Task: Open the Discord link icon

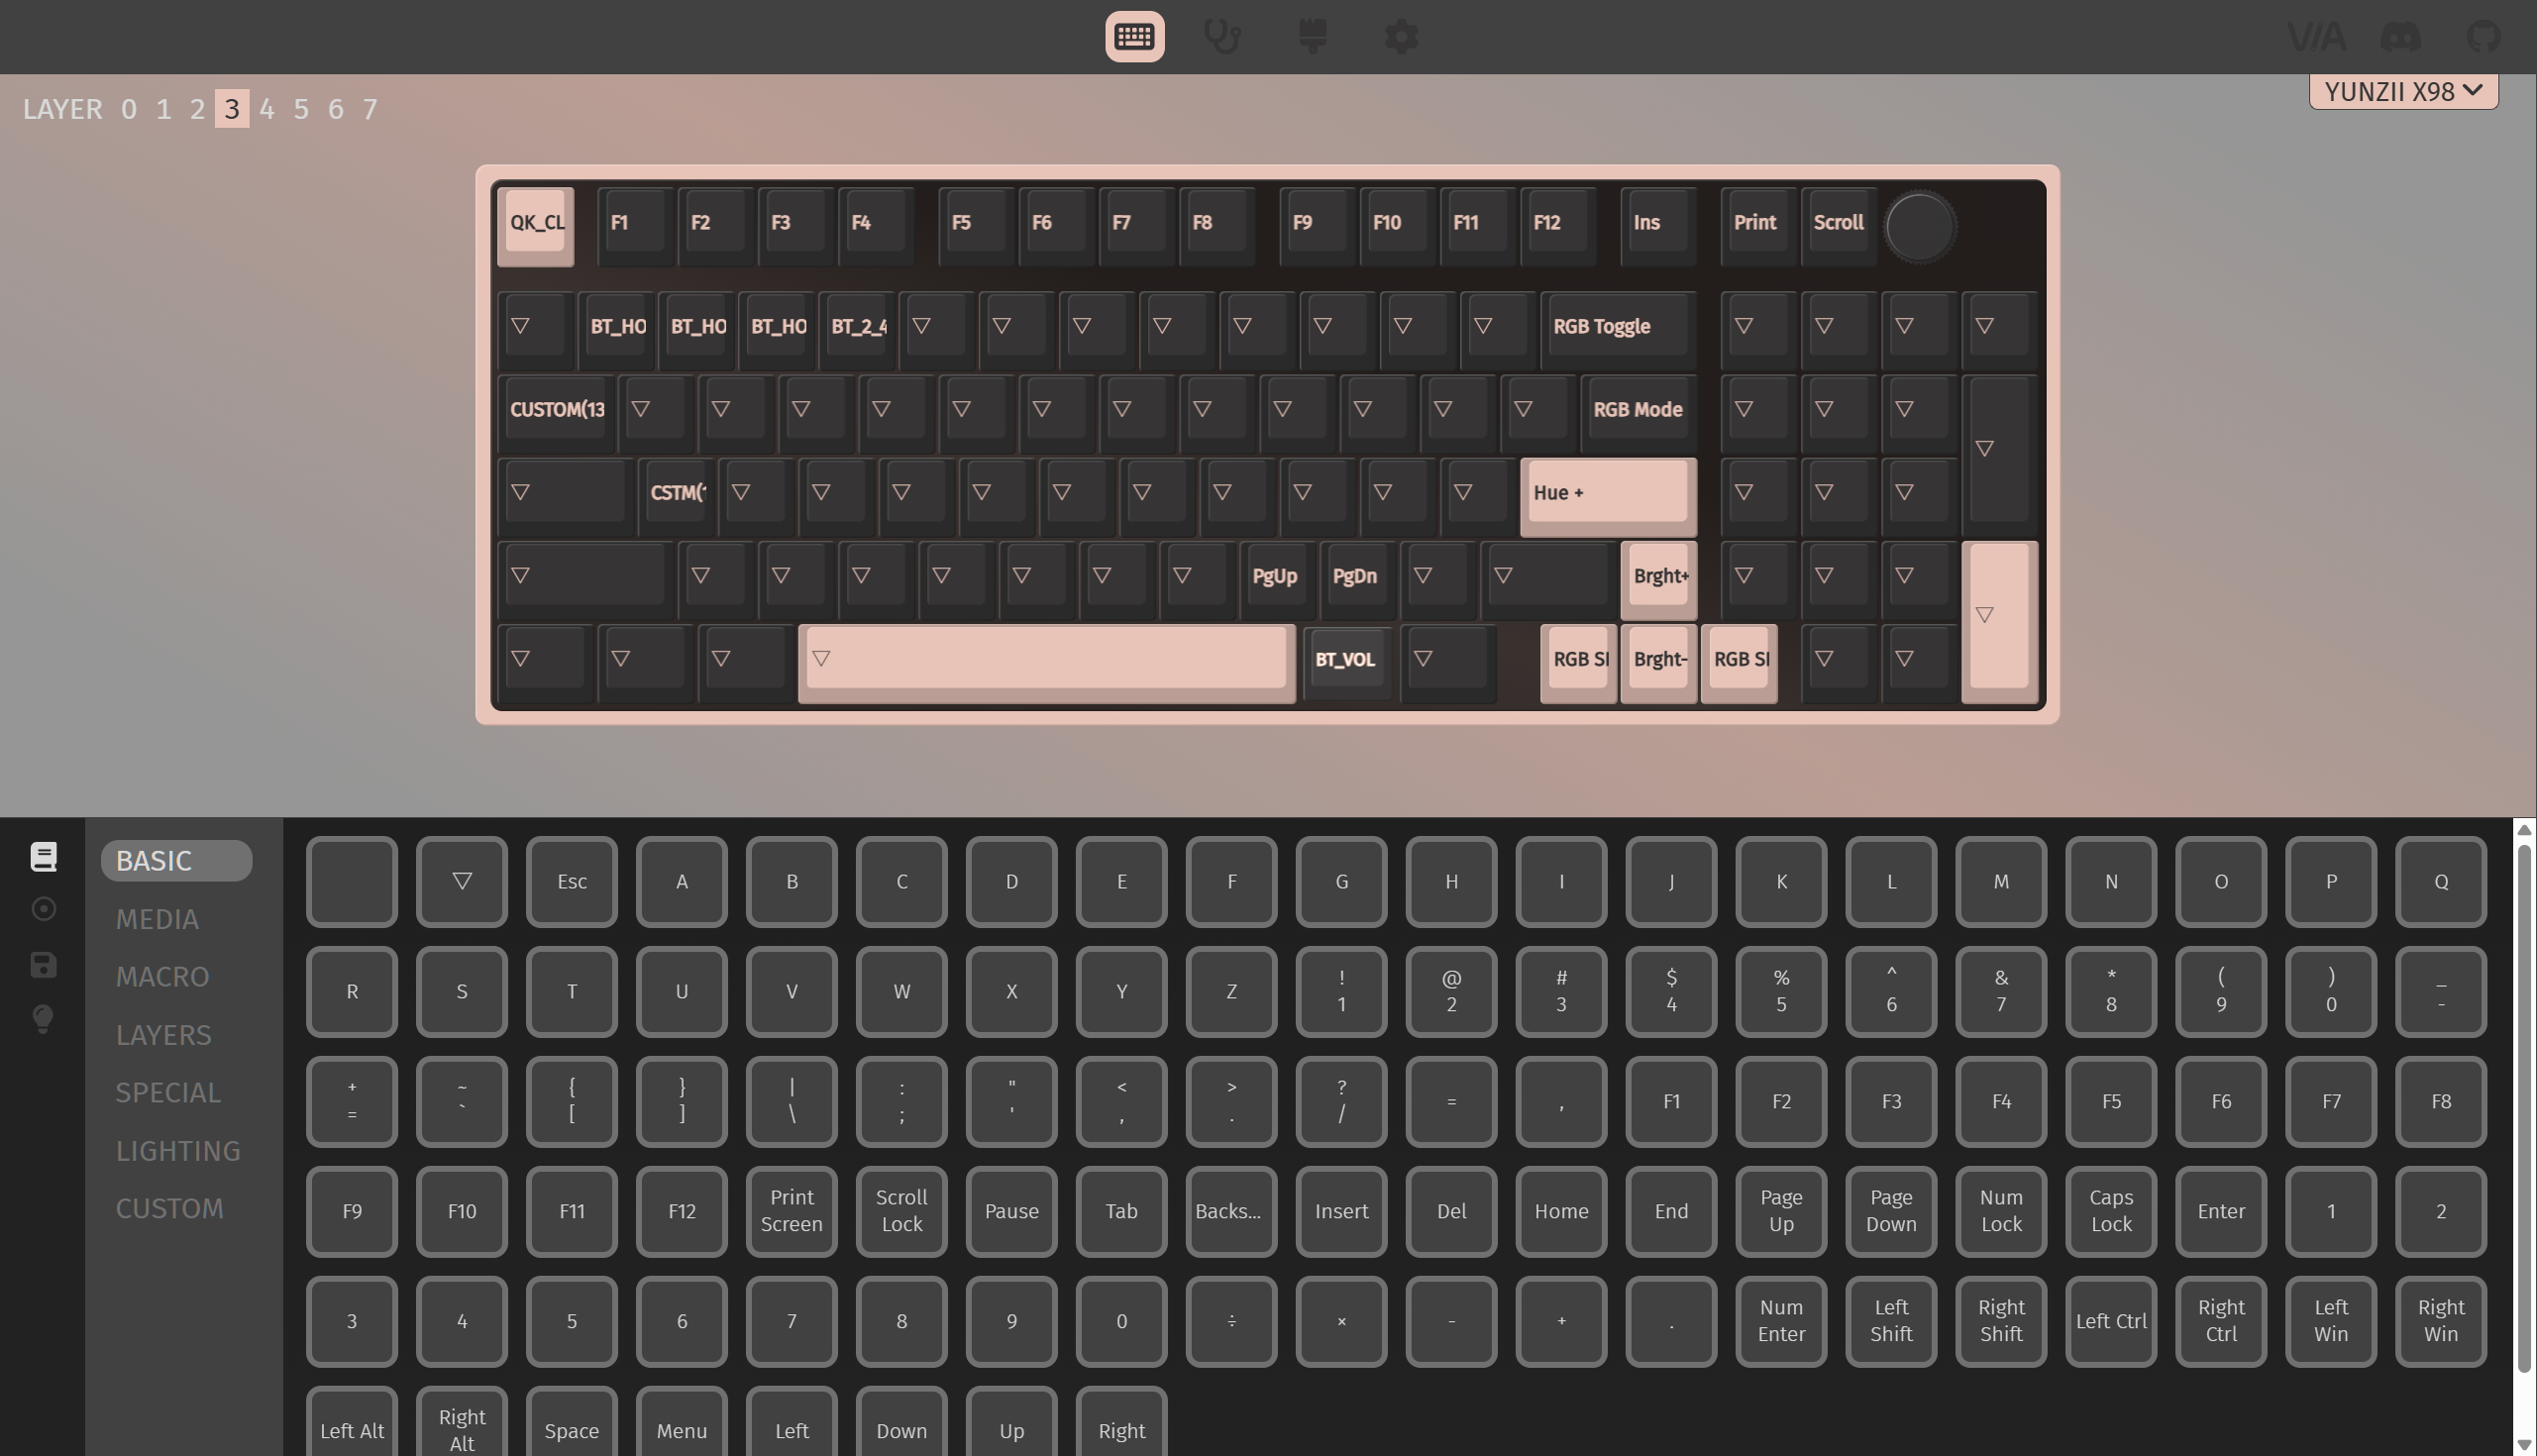Action: pos(2400,37)
